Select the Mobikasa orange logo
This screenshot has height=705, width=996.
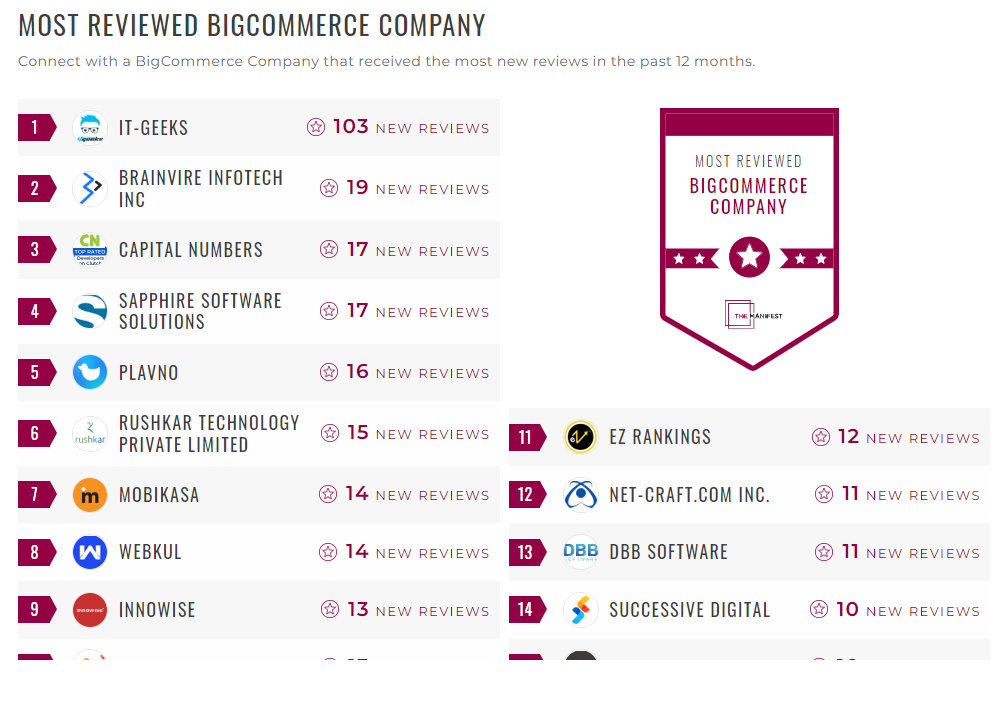point(90,494)
